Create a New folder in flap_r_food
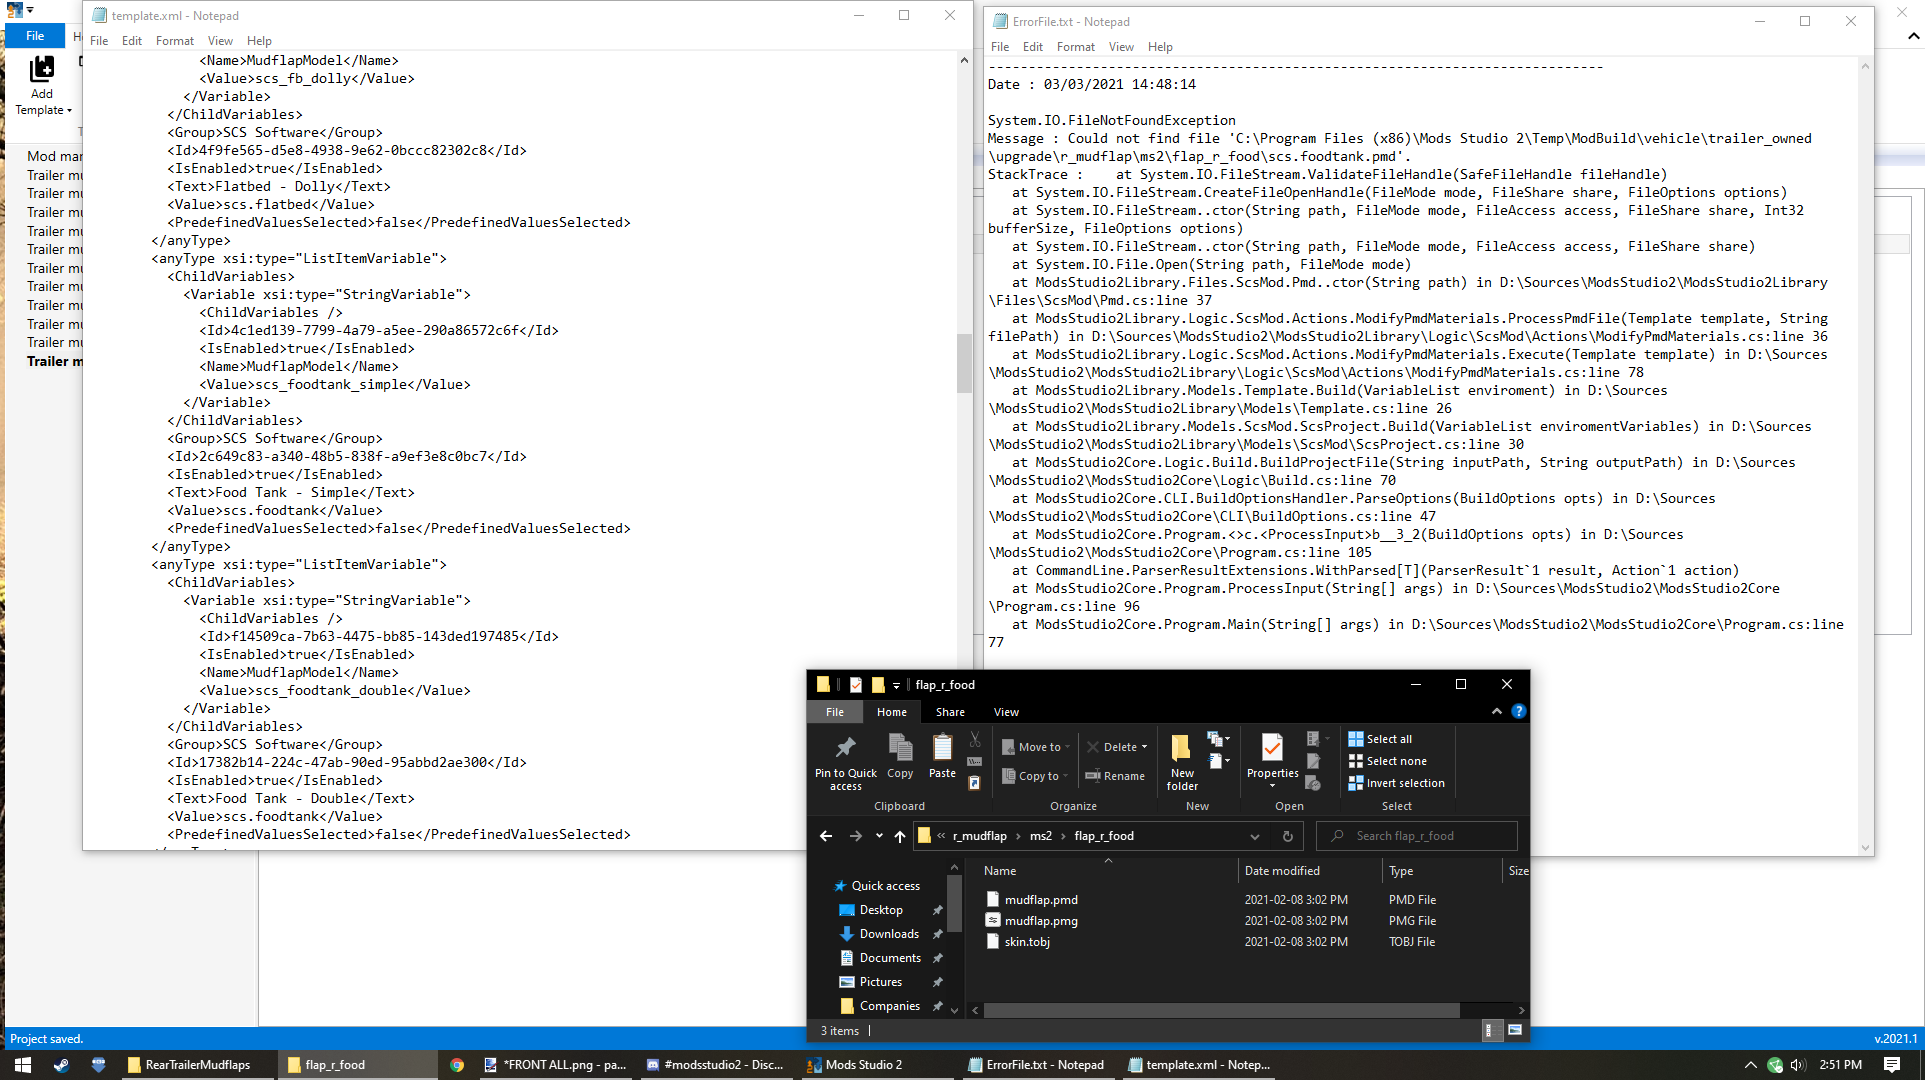This screenshot has height=1080, width=1925. click(1181, 758)
